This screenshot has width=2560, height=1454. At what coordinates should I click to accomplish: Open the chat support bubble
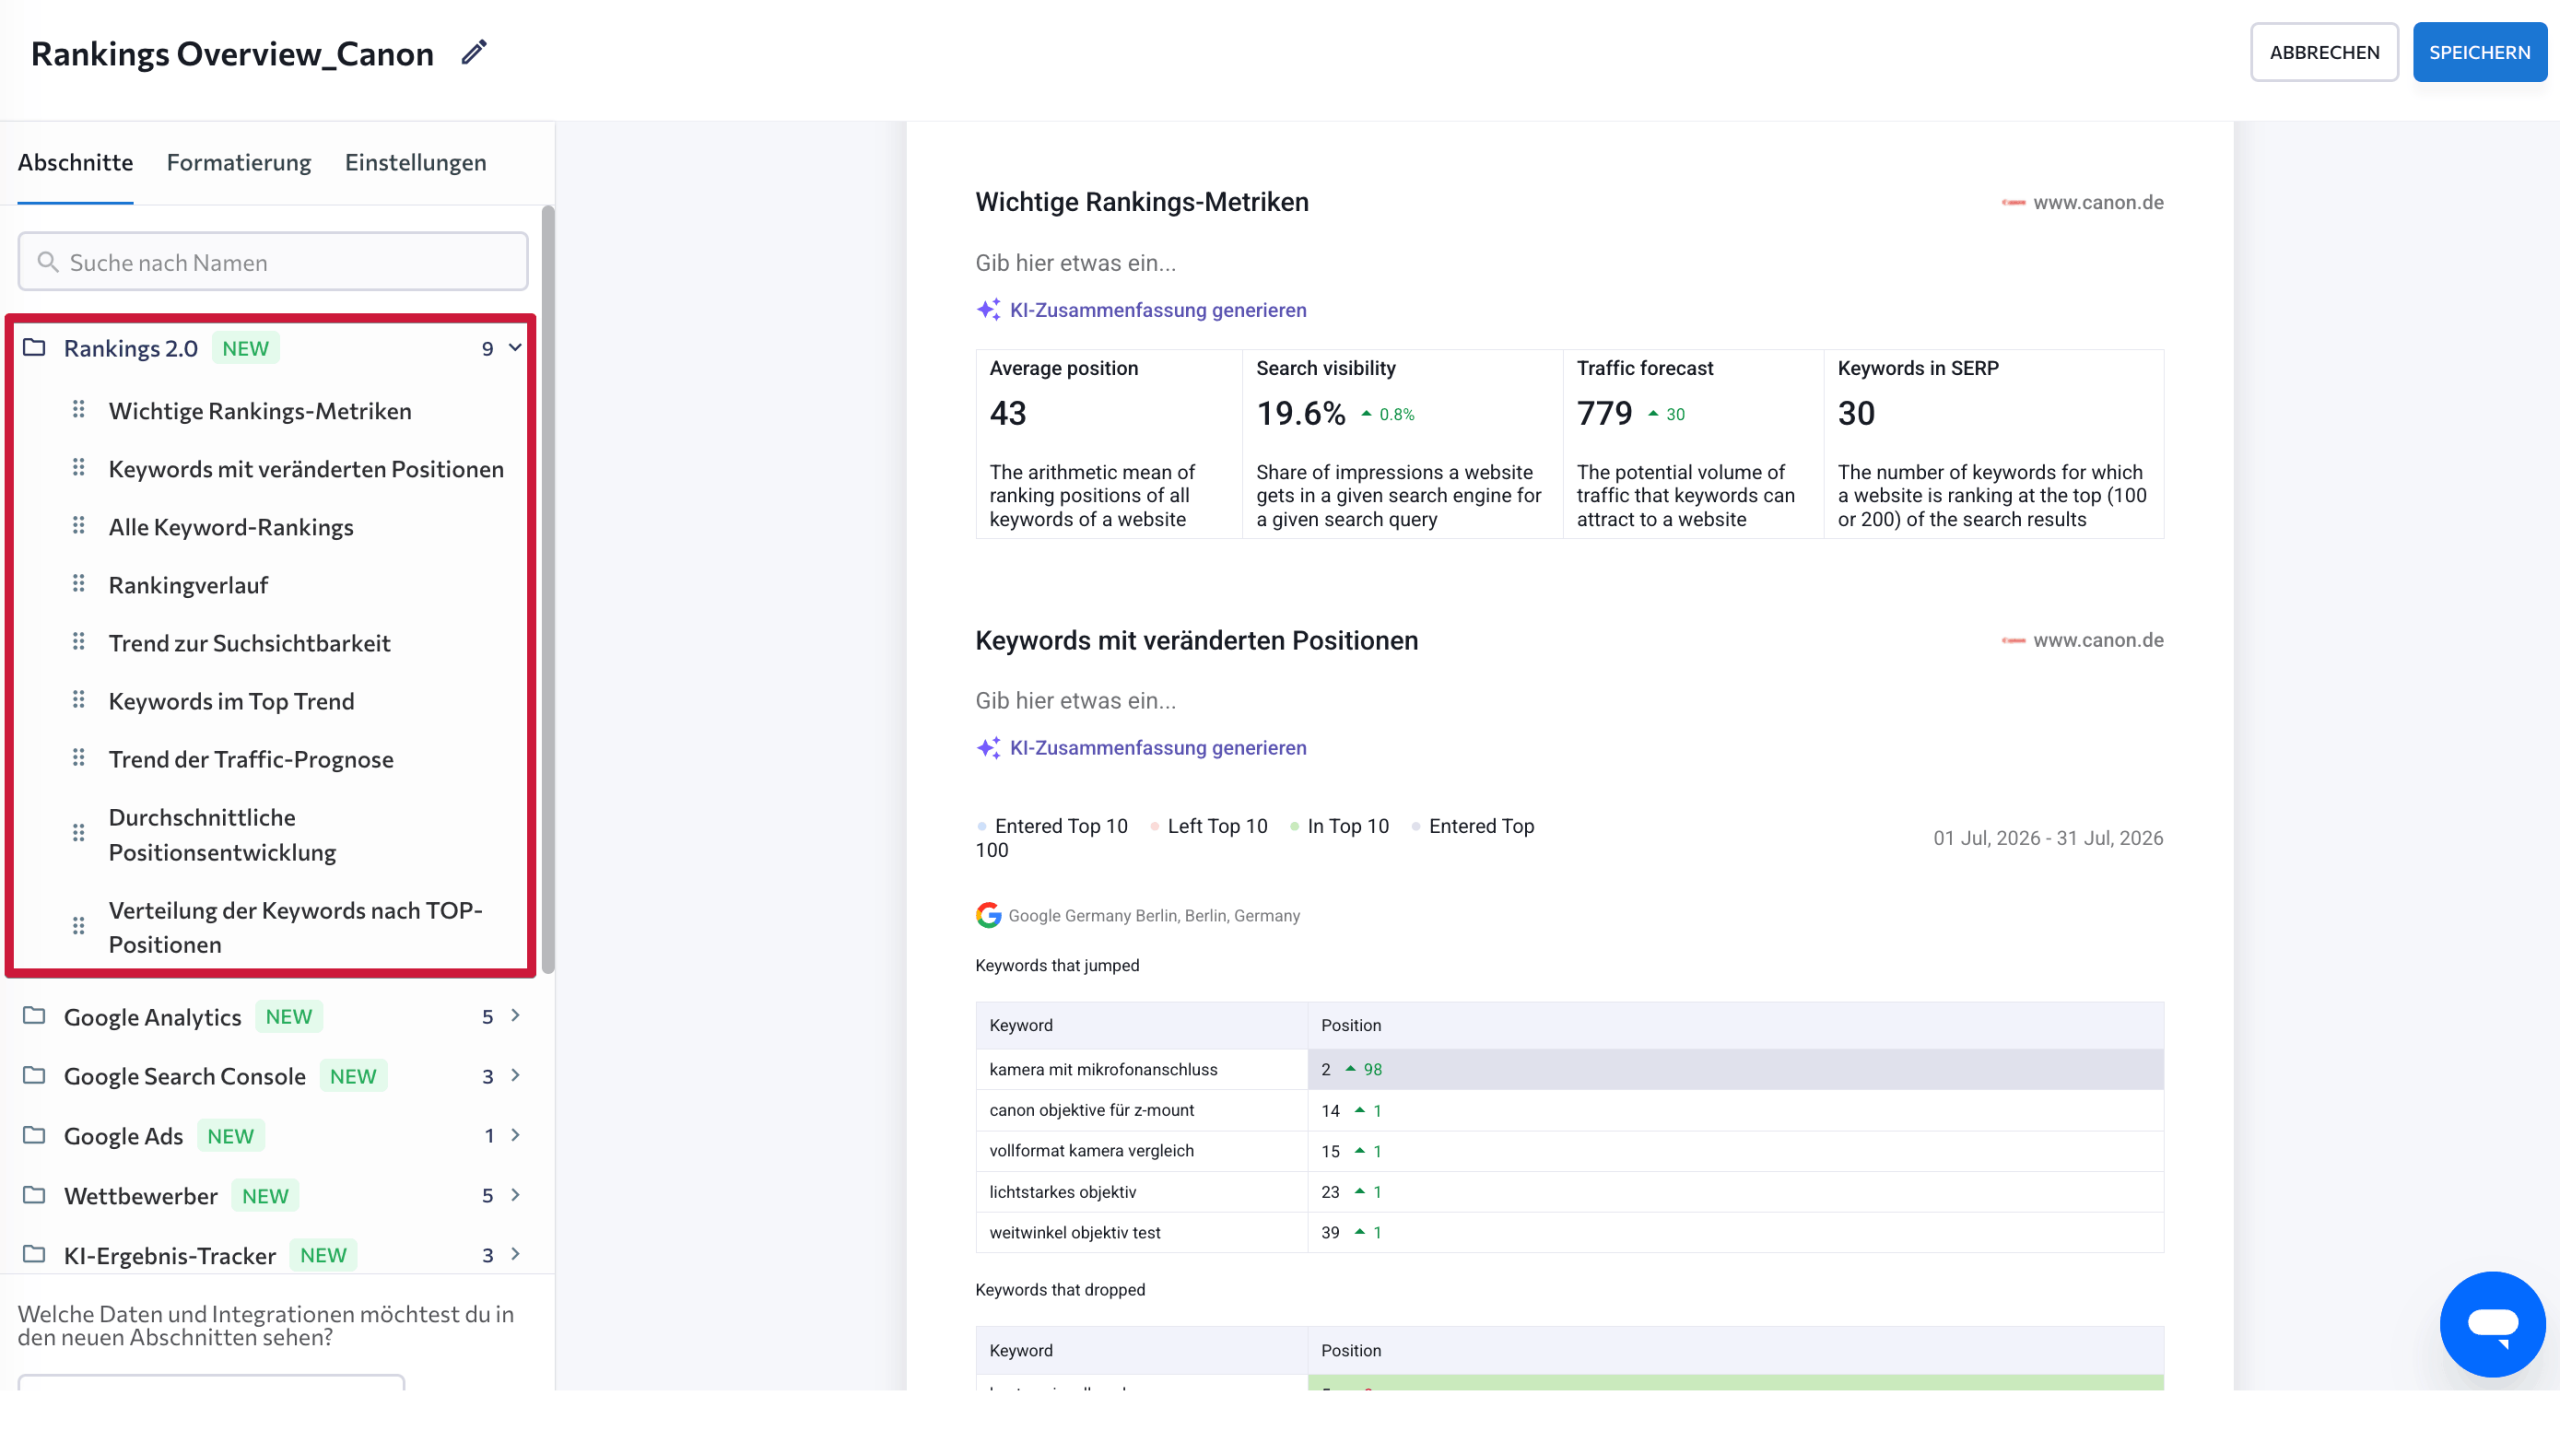pyautogui.click(x=2492, y=1324)
